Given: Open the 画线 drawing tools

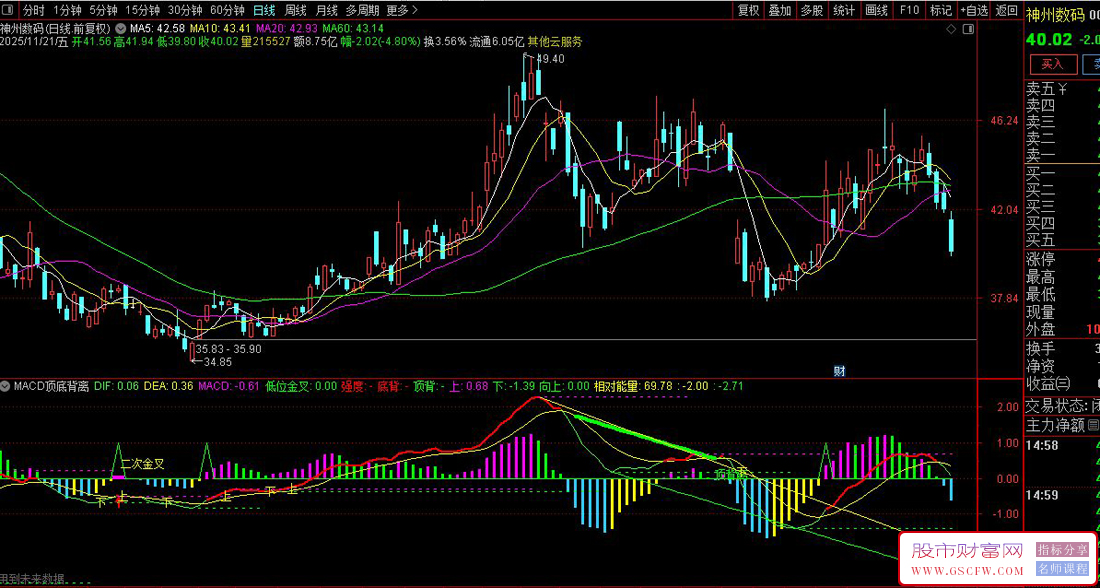Looking at the screenshot, I should point(876,10).
